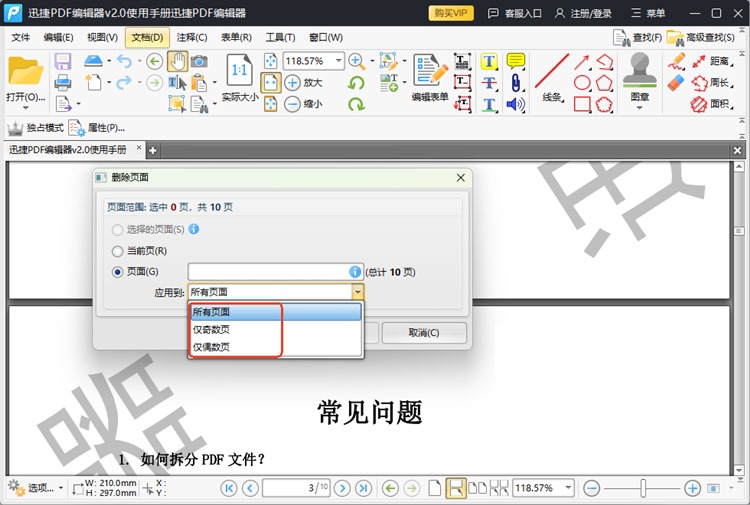Toggle 独占模式 exclusive mode
The width and height of the screenshot is (750, 505).
(x=35, y=128)
